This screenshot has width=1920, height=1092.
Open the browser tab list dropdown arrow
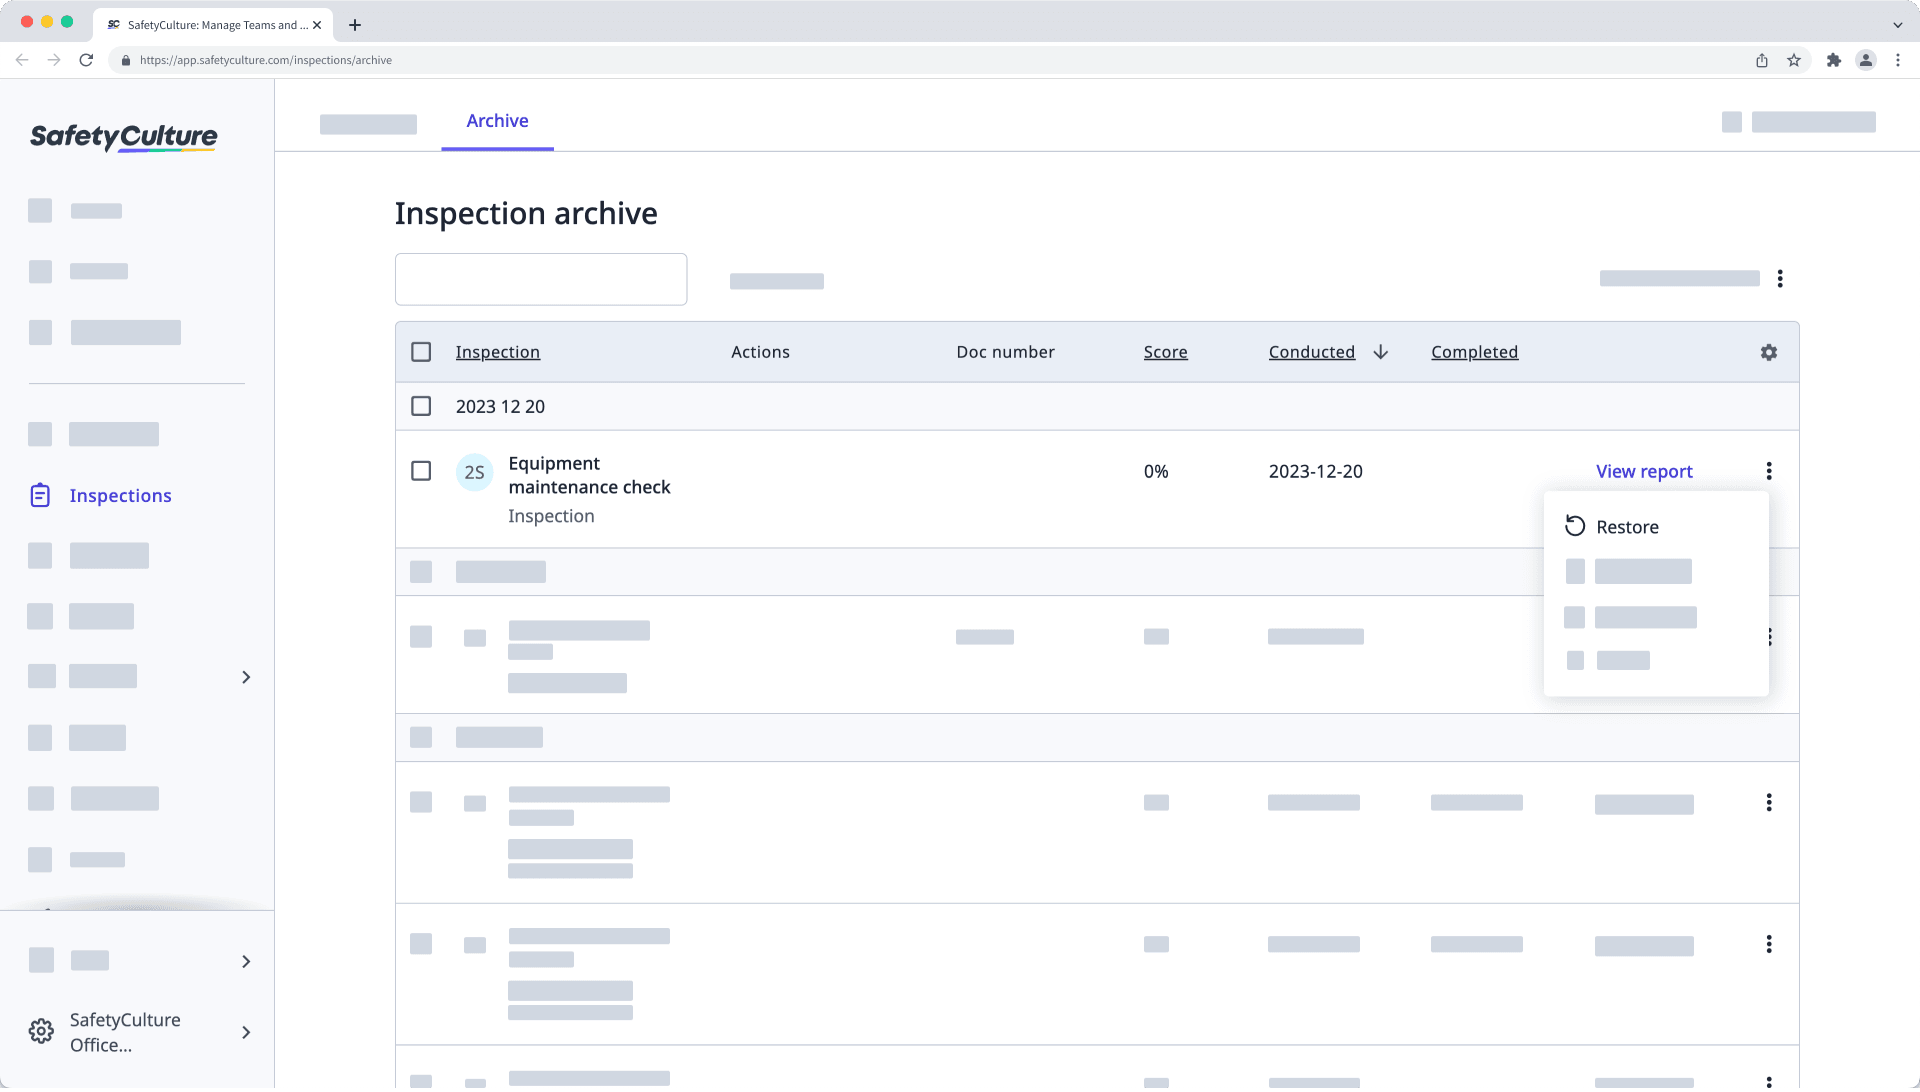[1897, 25]
